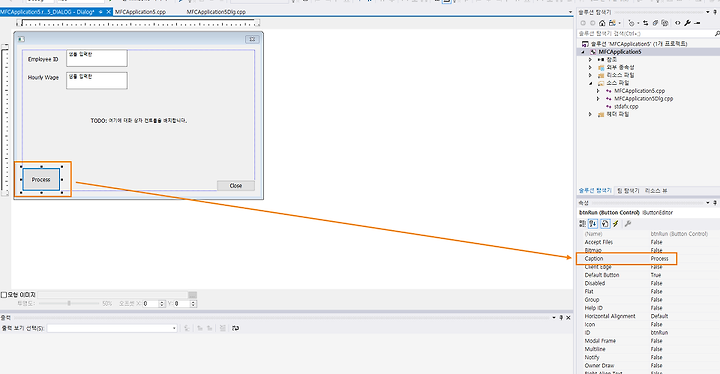720x374 pixels.
Task: Click the Clear All icon in Output toolbar
Action: point(223,328)
